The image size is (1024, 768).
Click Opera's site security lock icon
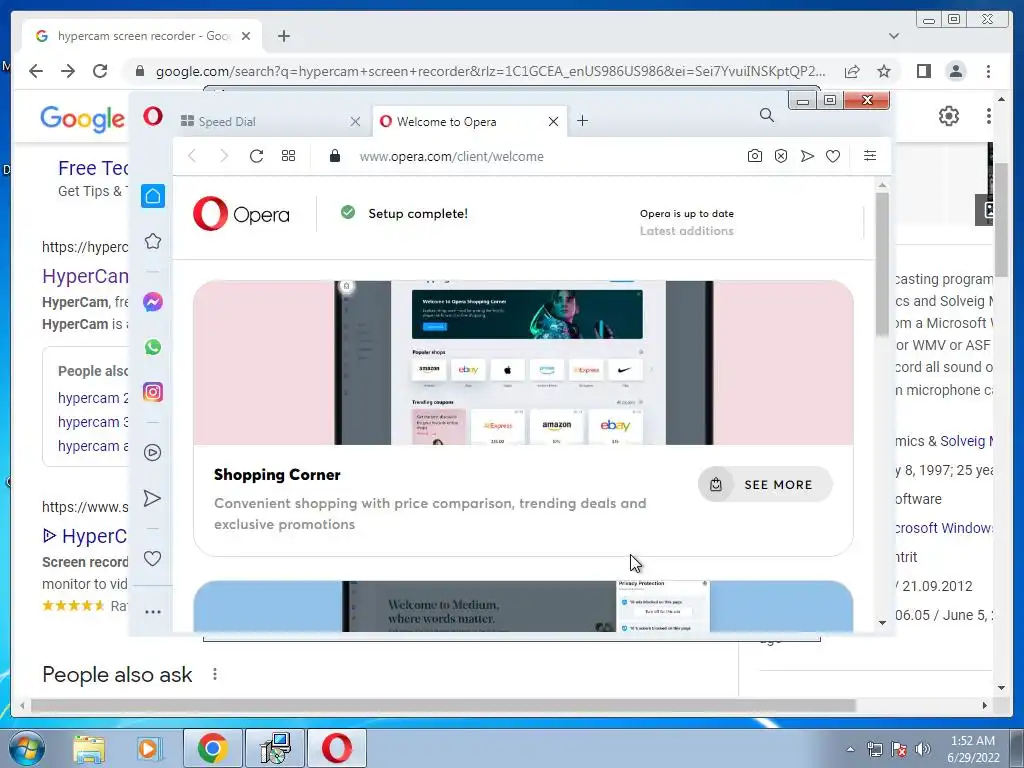pos(335,156)
